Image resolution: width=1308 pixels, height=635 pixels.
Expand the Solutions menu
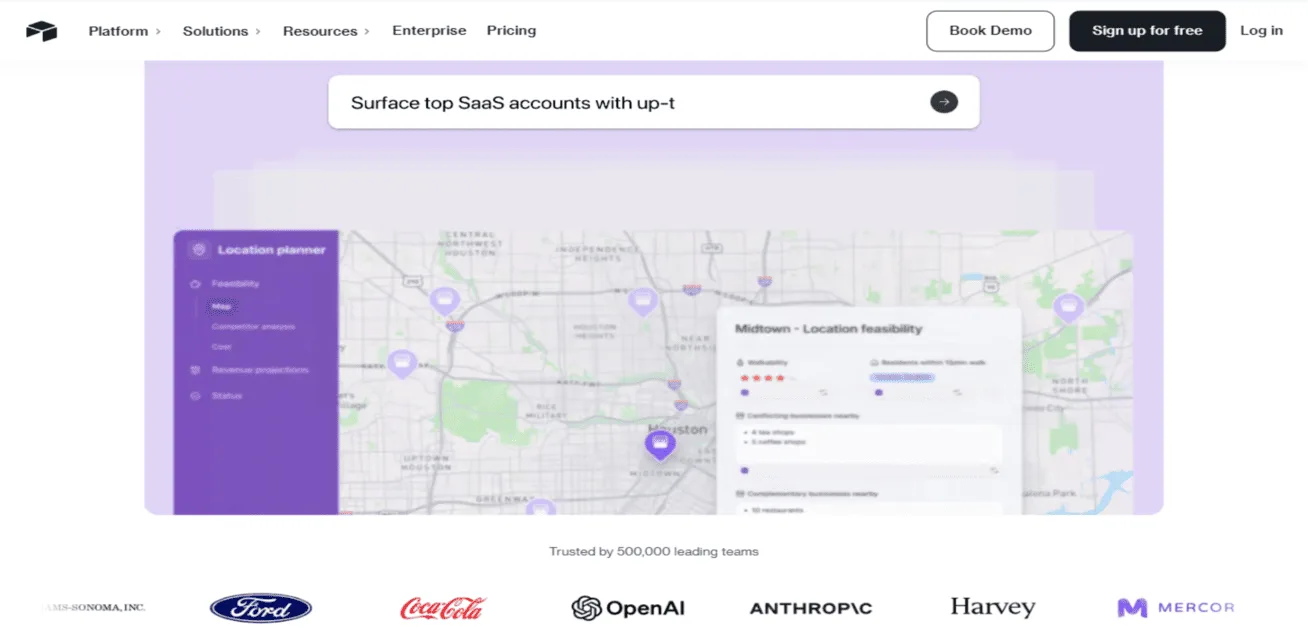[x=221, y=31]
